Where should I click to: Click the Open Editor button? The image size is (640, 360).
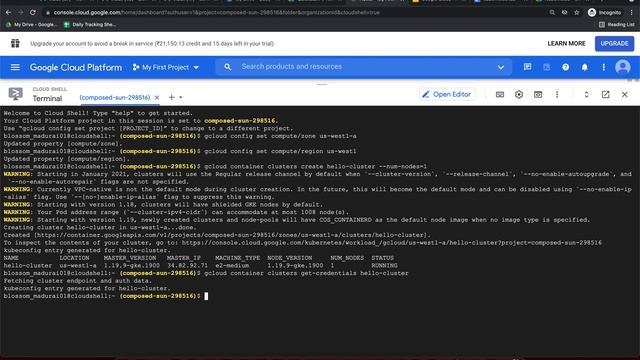click(x=447, y=94)
